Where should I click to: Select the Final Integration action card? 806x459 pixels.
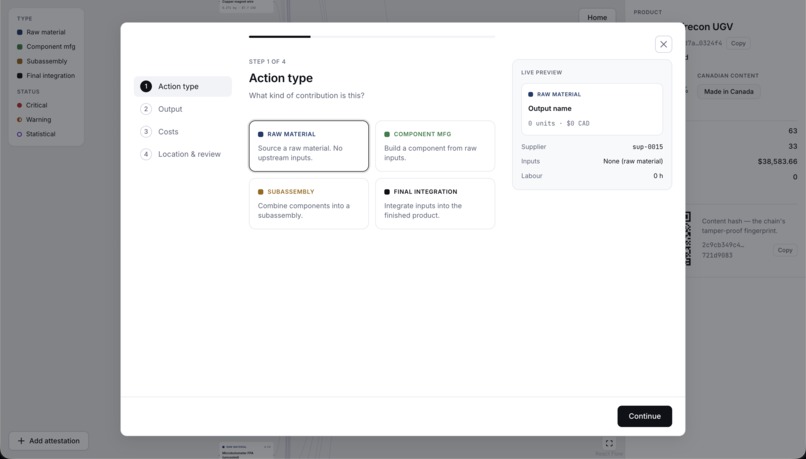[435, 204]
